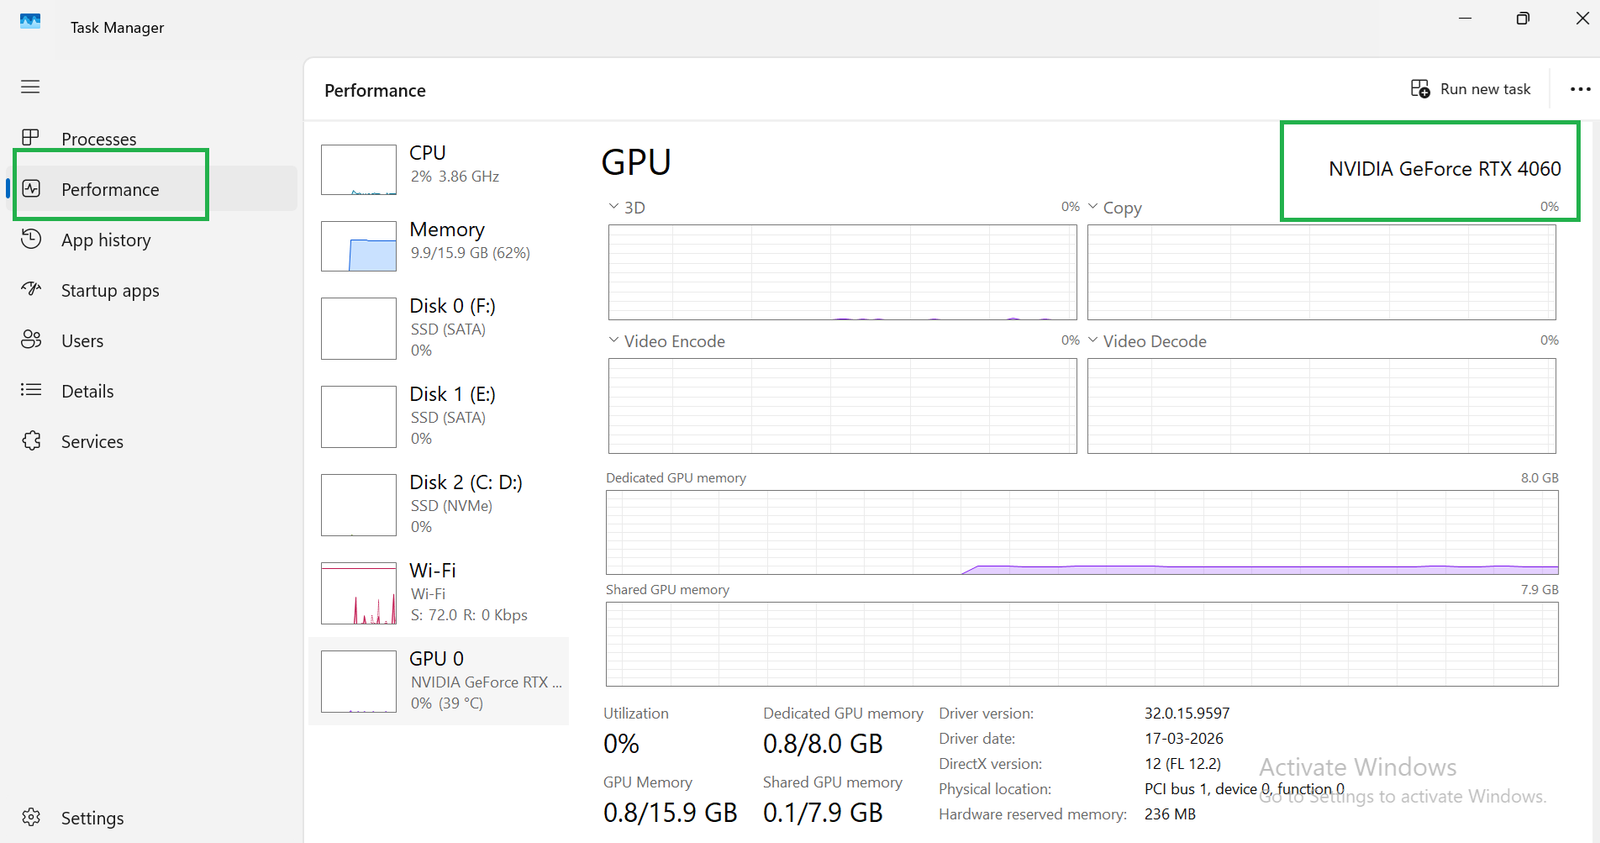The image size is (1600, 843).
Task: Open the Settings page label
Action: pos(92,818)
